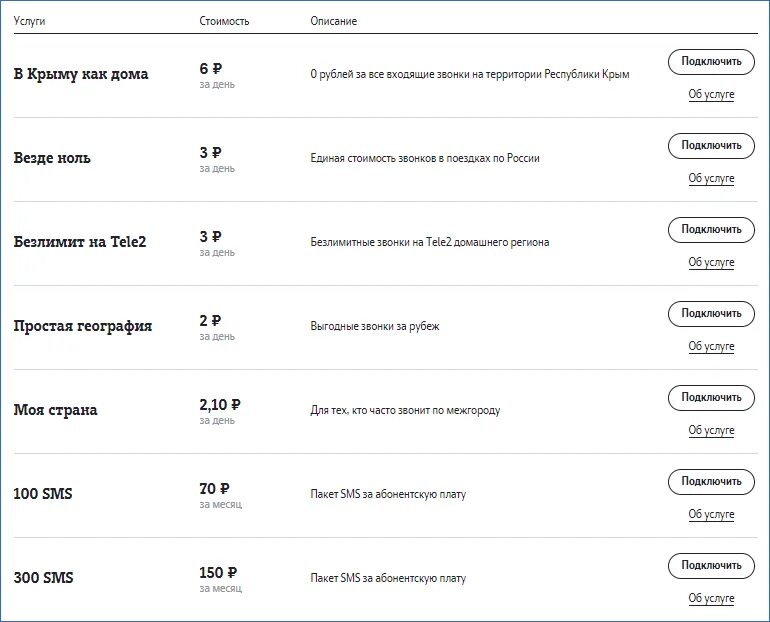This screenshot has width=770, height=622.
Task: Open Об услуге for Безлимит на Tele2
Action: [x=711, y=262]
